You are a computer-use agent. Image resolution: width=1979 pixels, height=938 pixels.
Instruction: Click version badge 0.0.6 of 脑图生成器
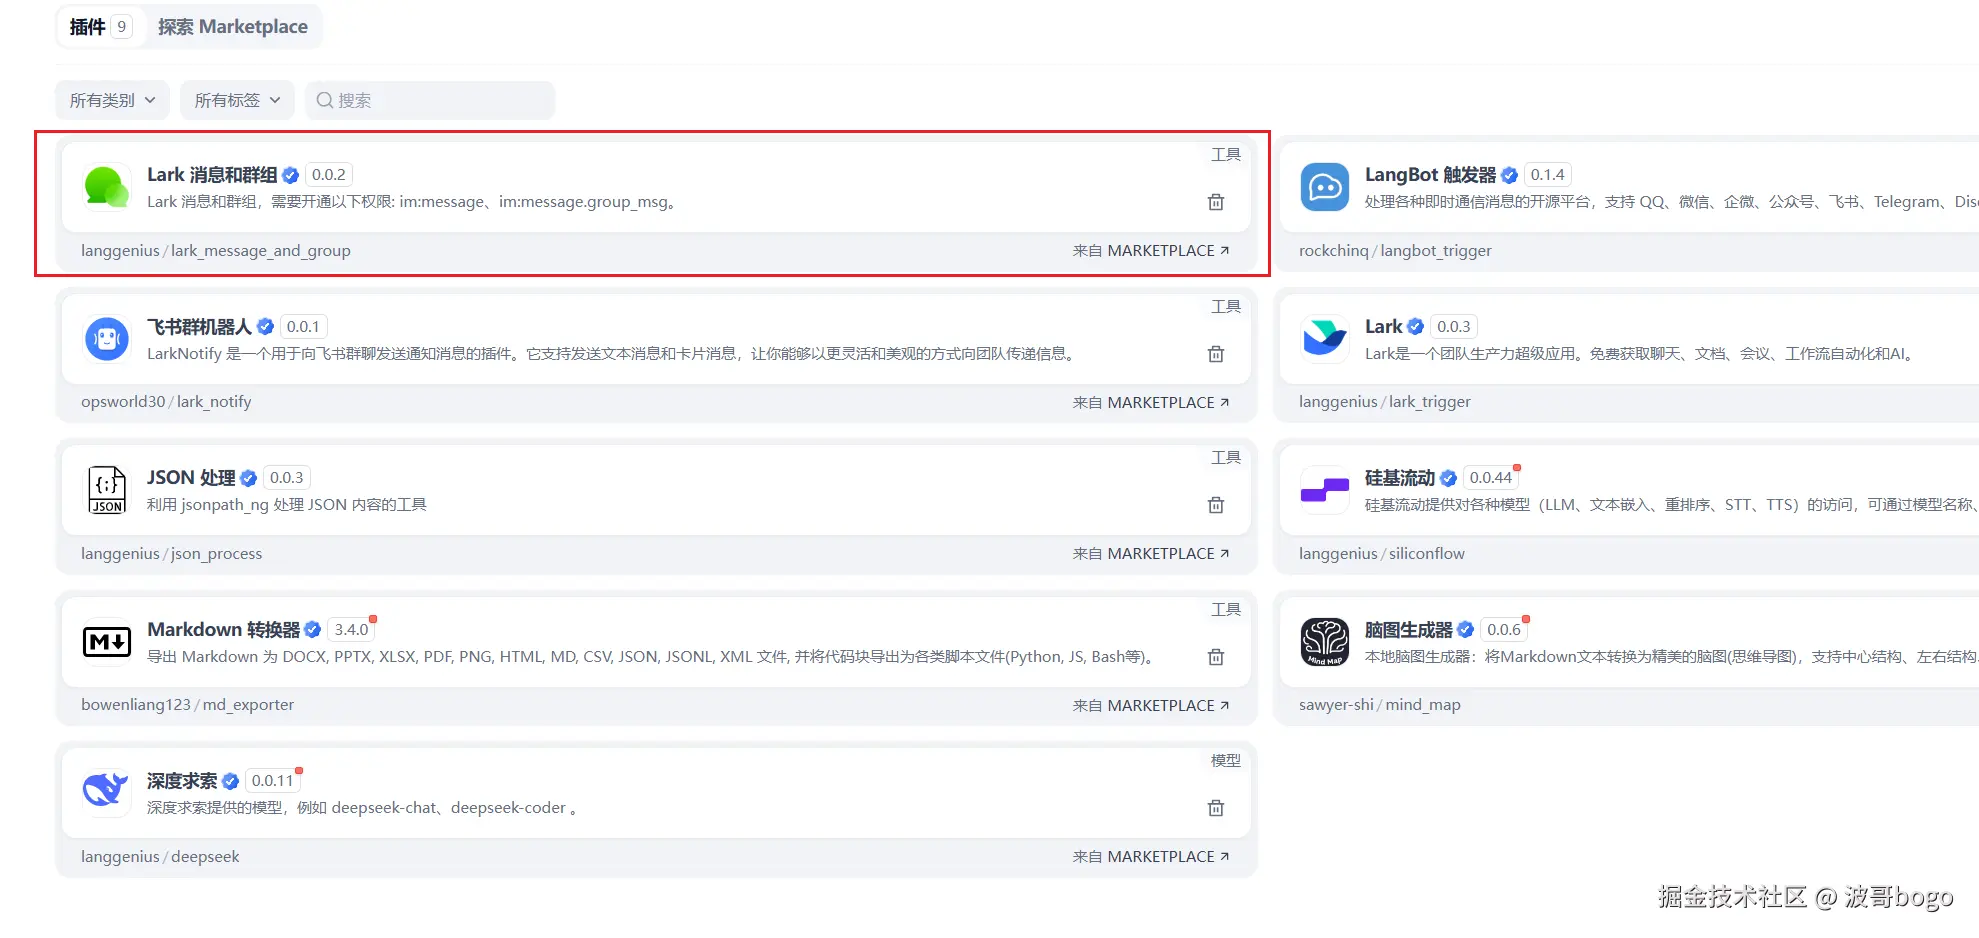point(1504,630)
